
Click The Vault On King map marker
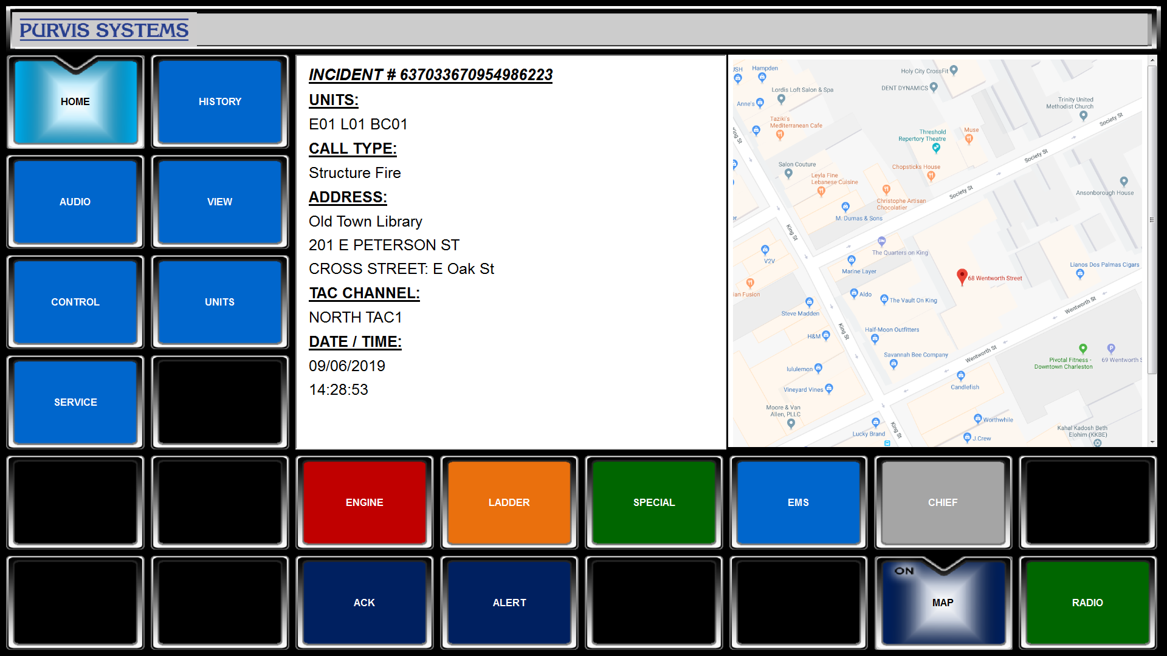884,299
